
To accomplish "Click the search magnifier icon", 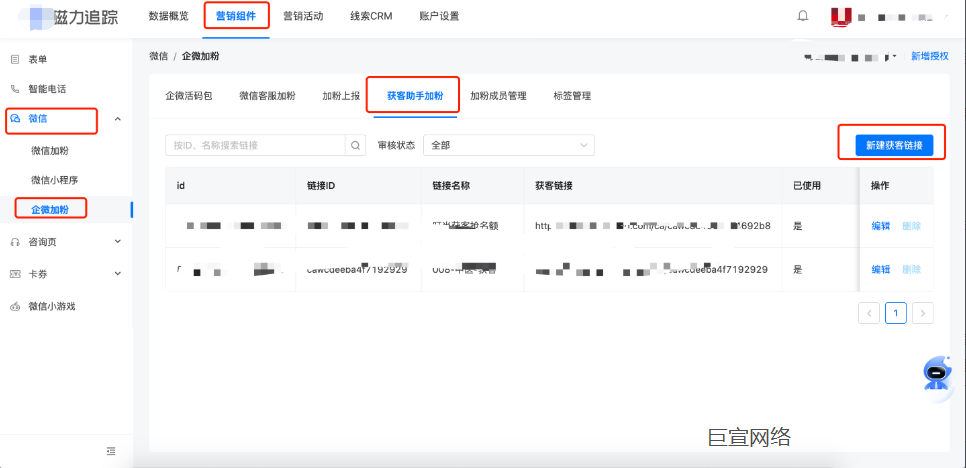I will 355,145.
